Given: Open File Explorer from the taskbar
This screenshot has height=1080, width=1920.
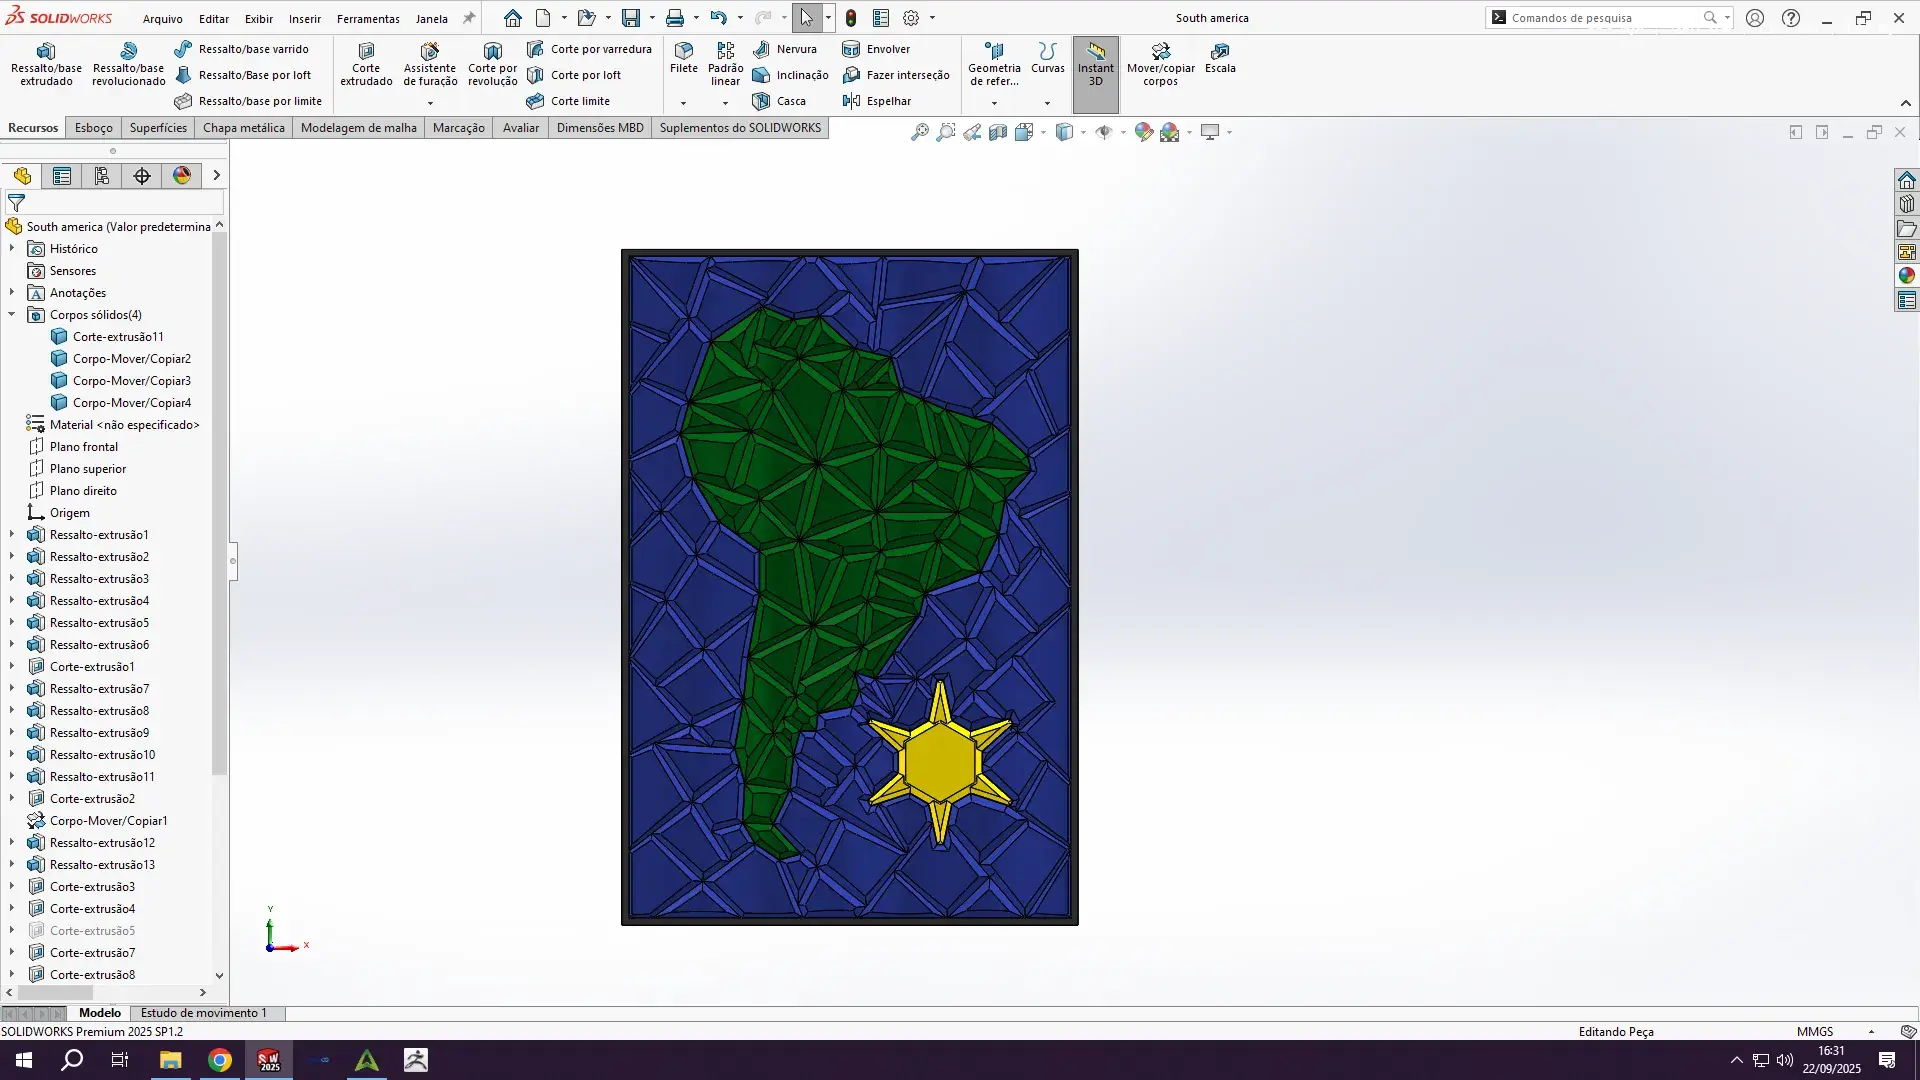Looking at the screenshot, I should point(170,1060).
